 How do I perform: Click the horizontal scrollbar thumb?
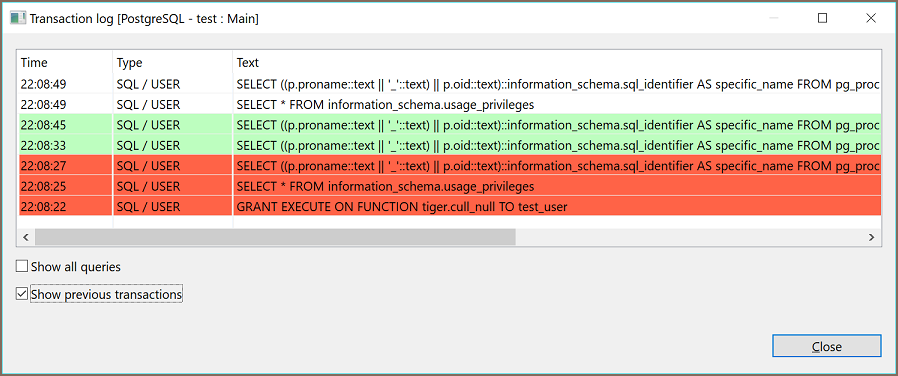click(x=275, y=236)
